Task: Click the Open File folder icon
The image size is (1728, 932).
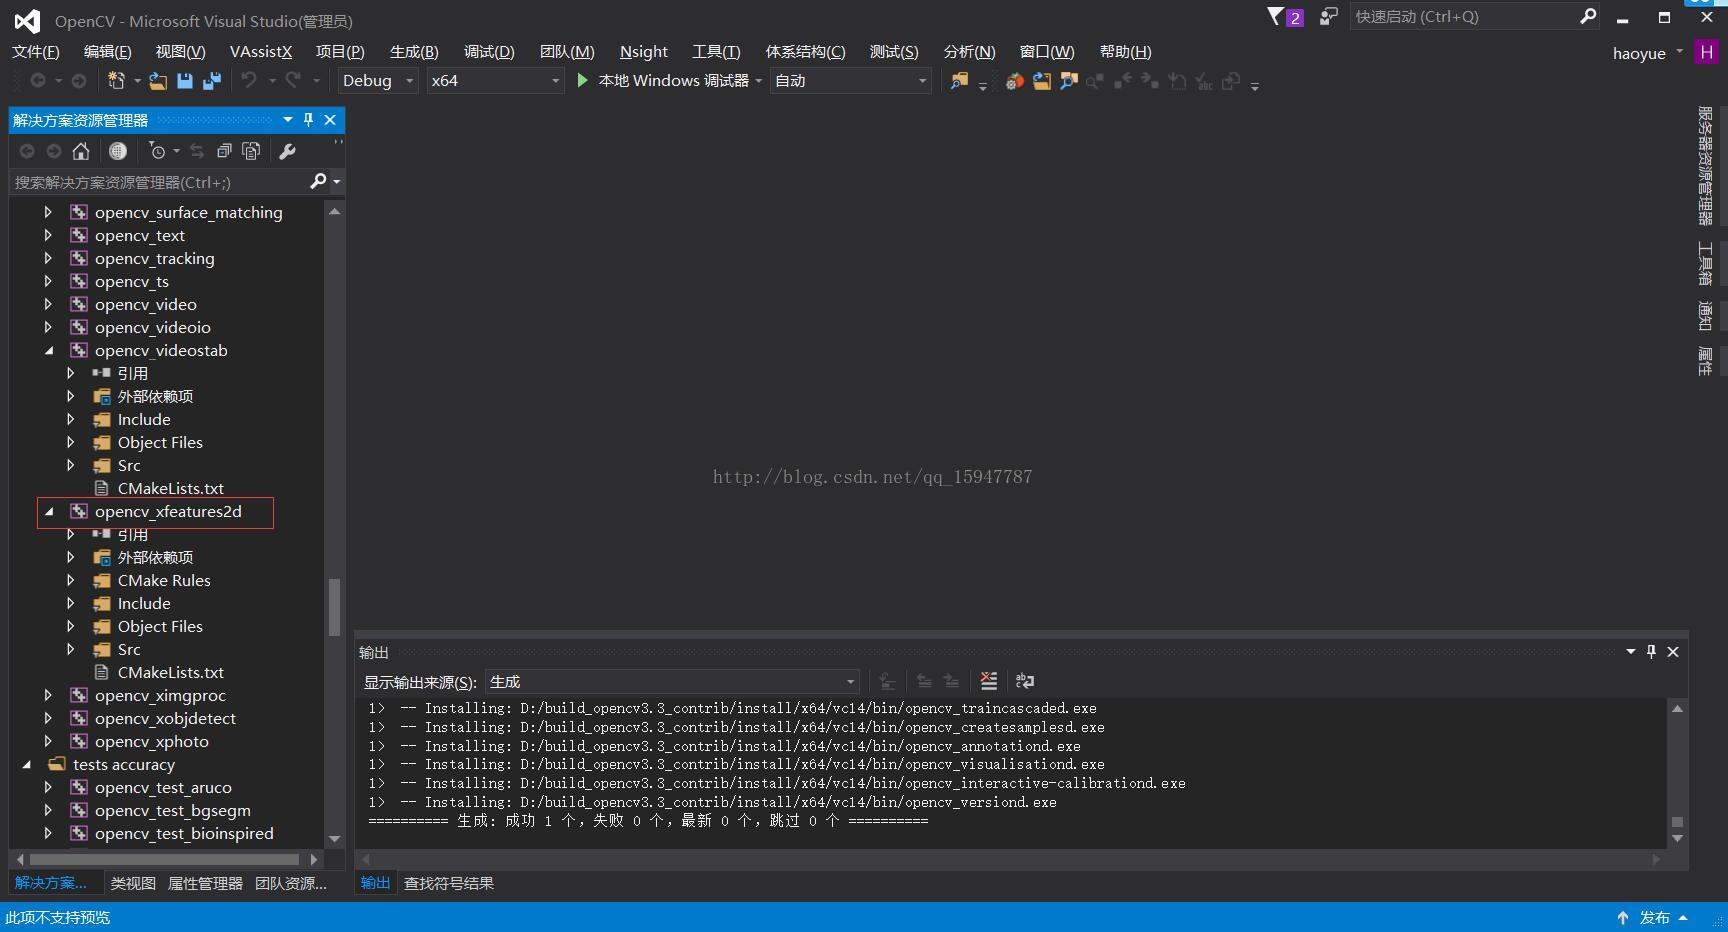Action: 158,81
